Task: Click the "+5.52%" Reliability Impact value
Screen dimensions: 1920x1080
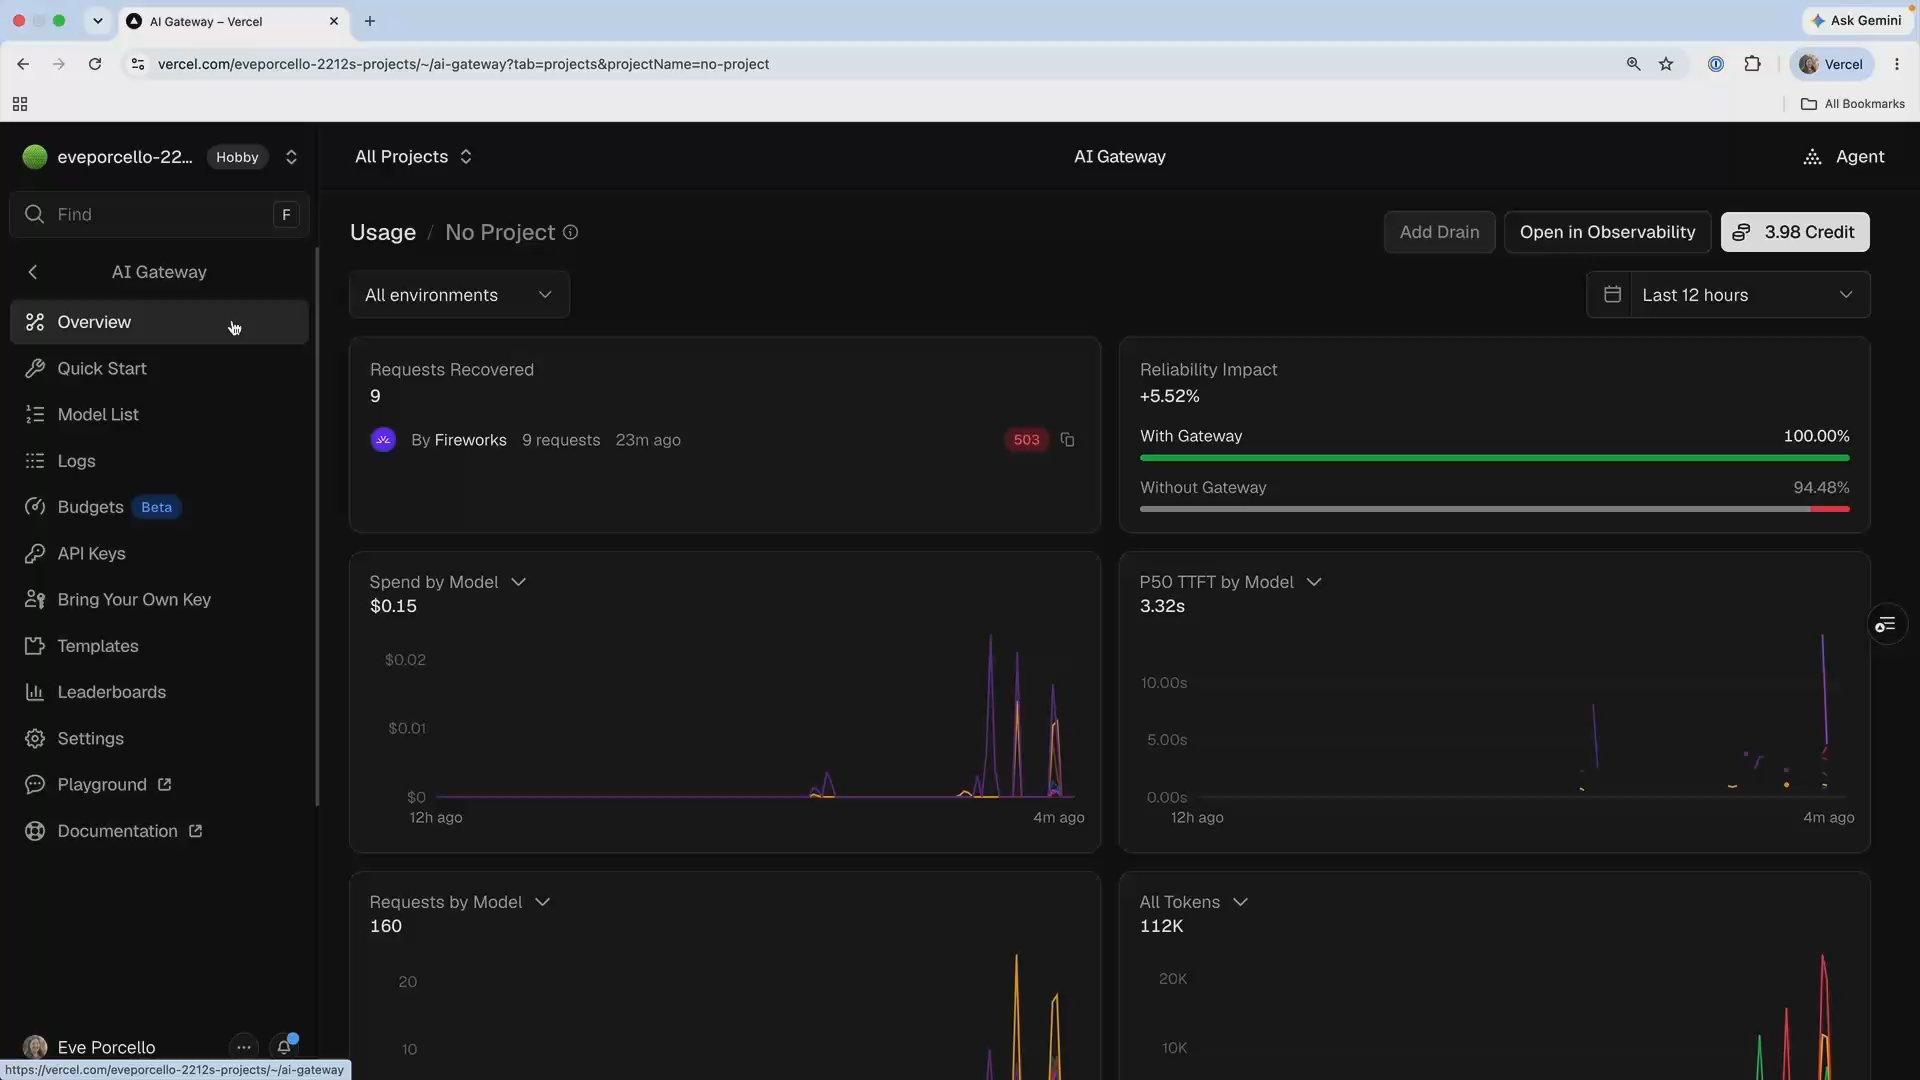Action: click(x=1169, y=396)
